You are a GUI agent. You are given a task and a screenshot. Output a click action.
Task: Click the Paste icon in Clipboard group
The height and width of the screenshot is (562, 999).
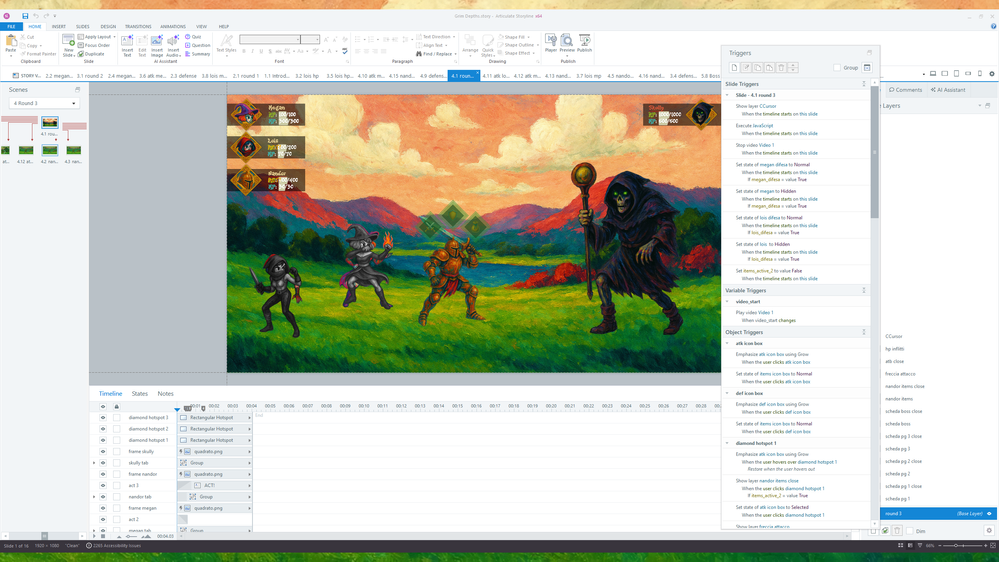[11, 43]
